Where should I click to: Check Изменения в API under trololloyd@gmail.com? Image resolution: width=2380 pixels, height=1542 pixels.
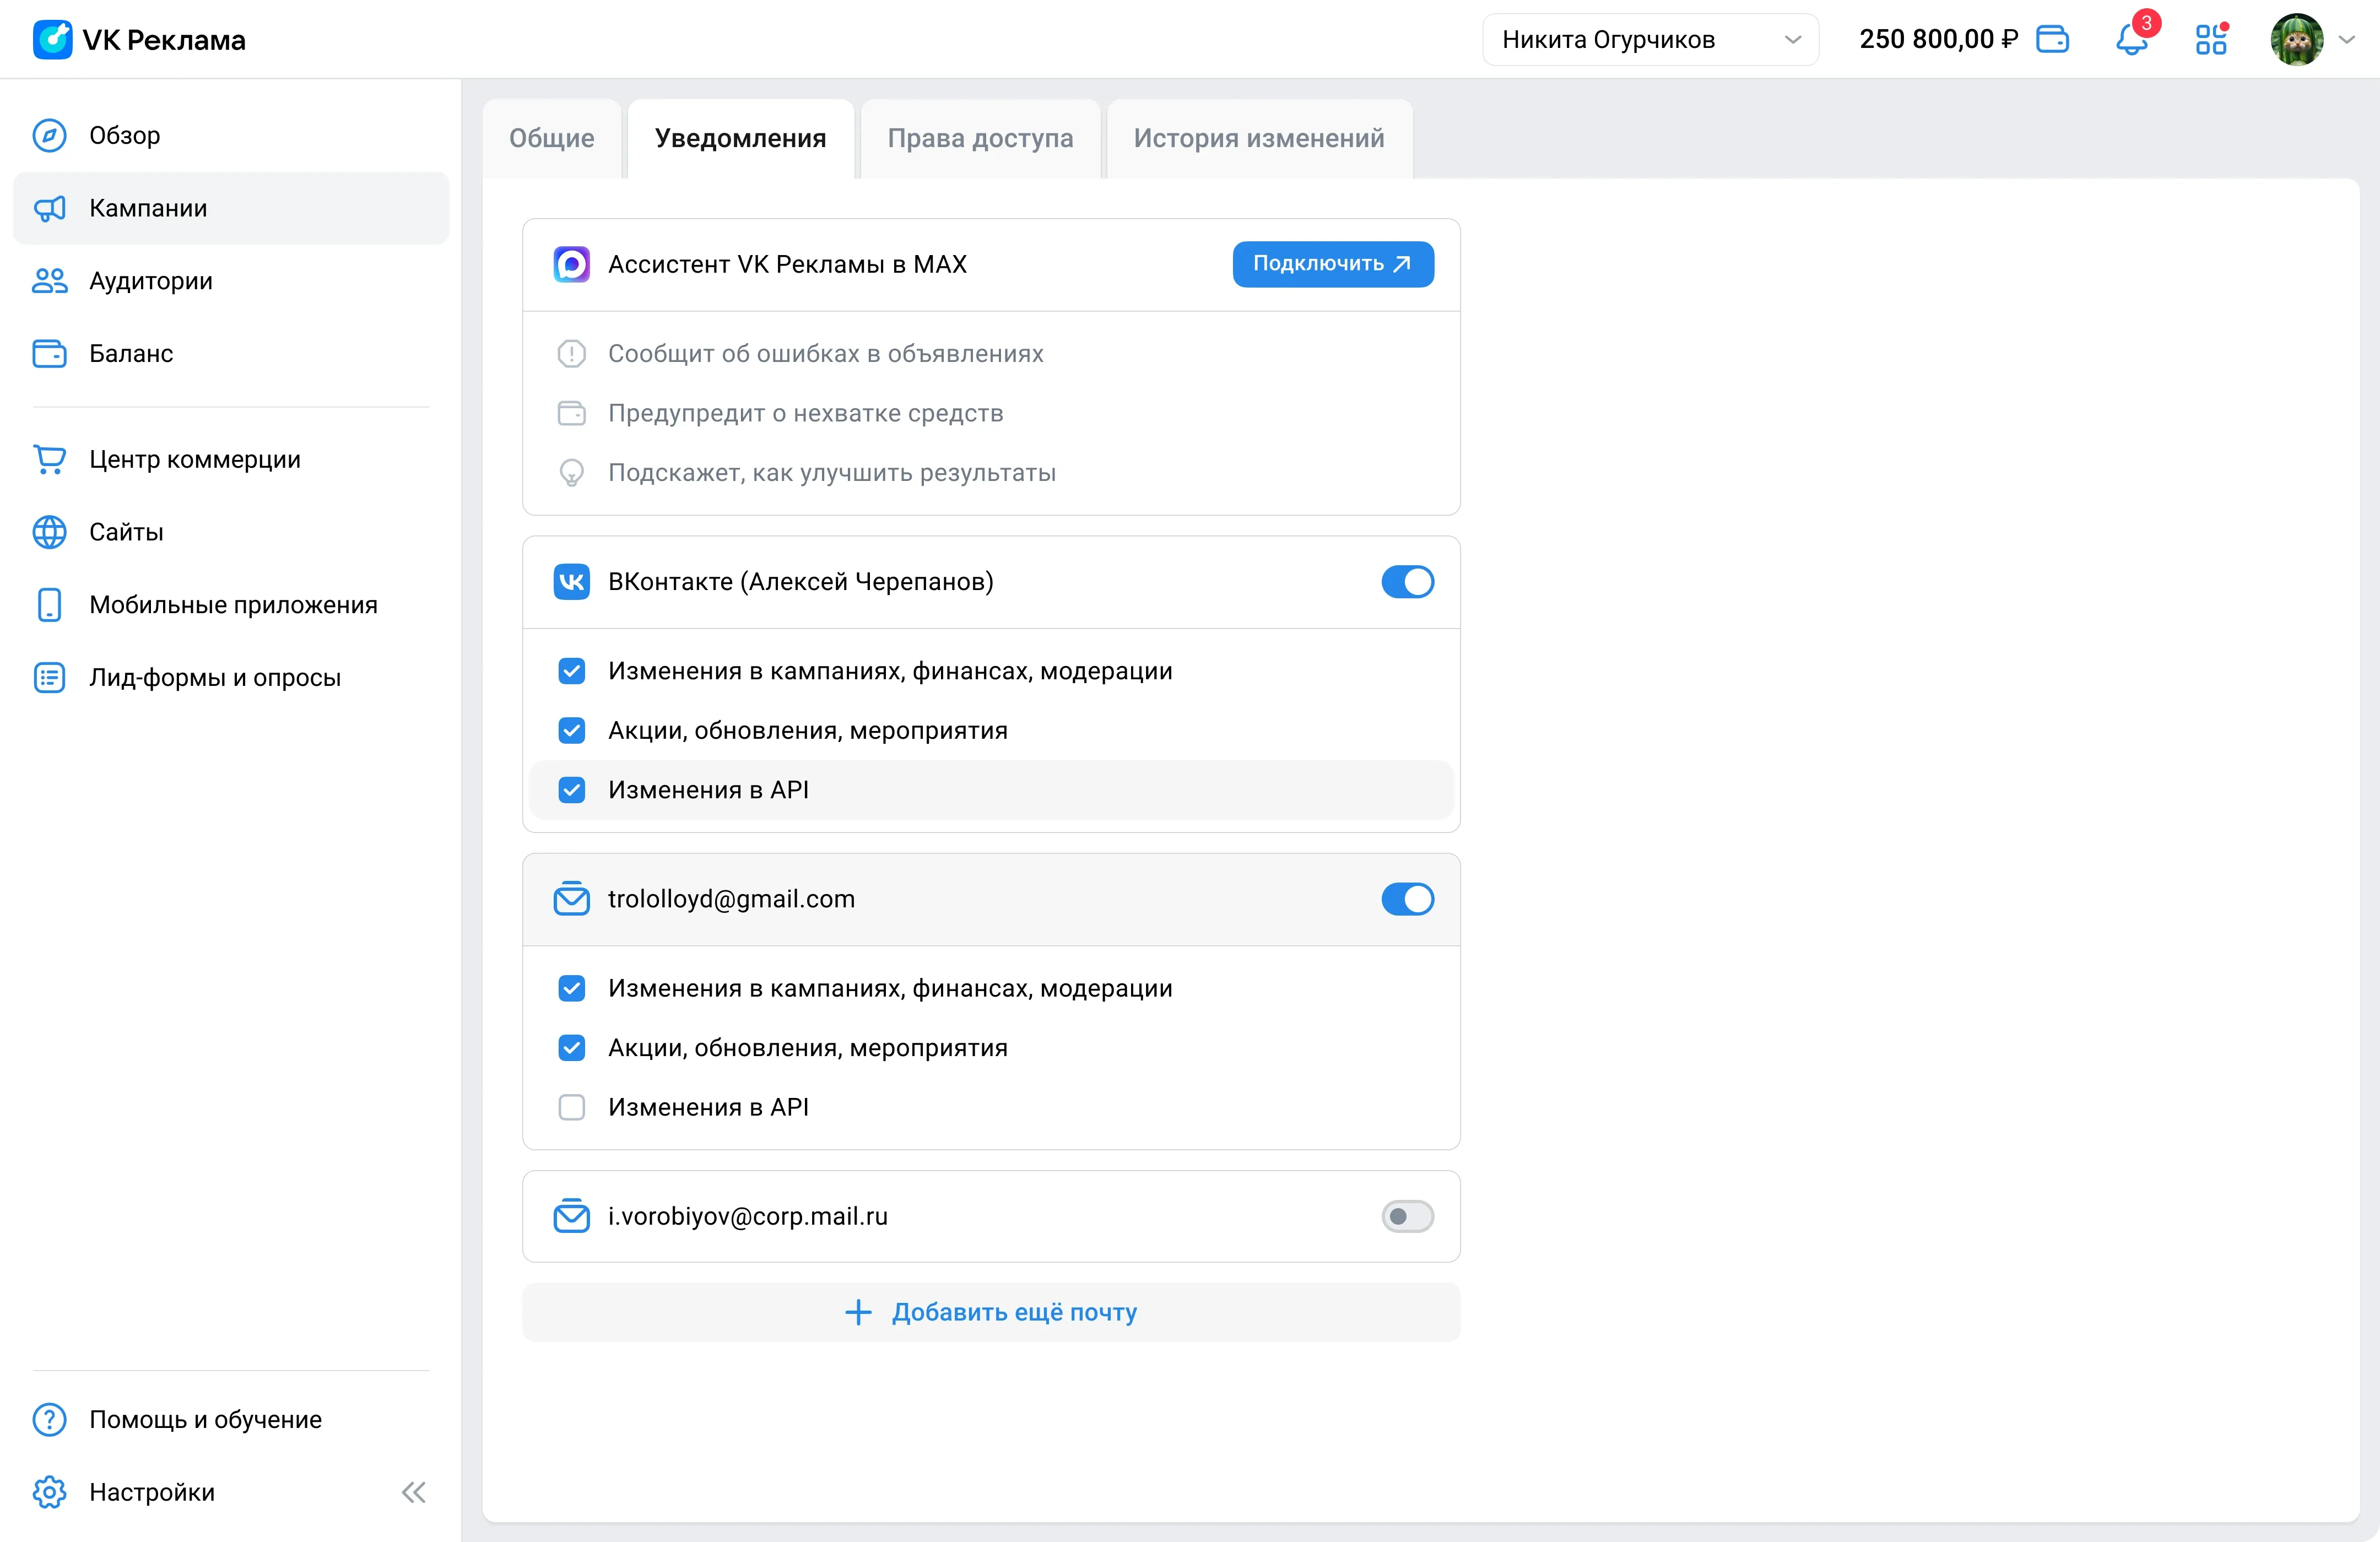pyautogui.click(x=572, y=1107)
